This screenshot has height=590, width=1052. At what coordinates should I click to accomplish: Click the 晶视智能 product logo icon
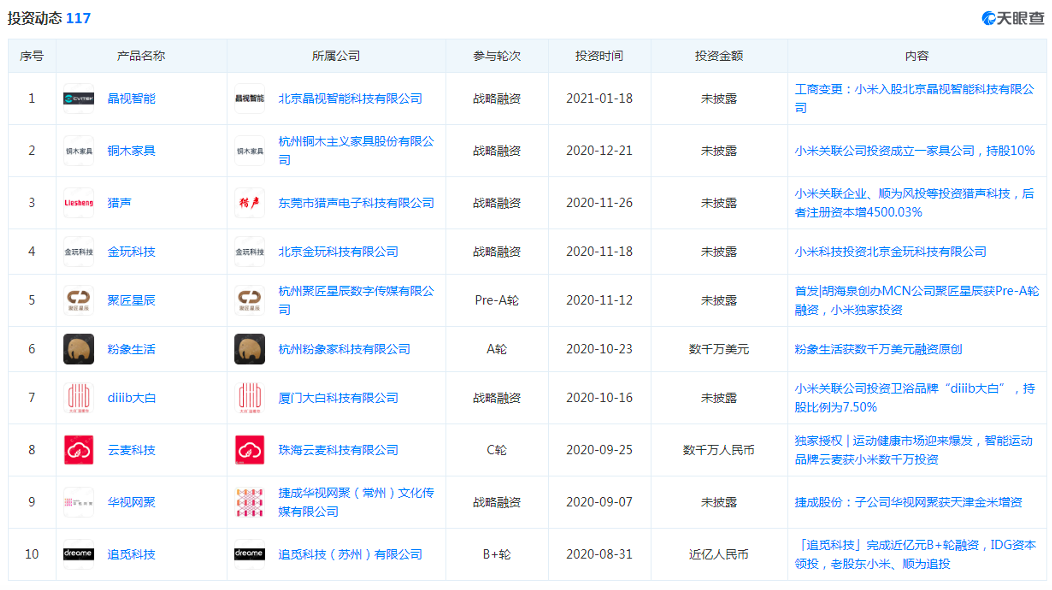pos(79,99)
